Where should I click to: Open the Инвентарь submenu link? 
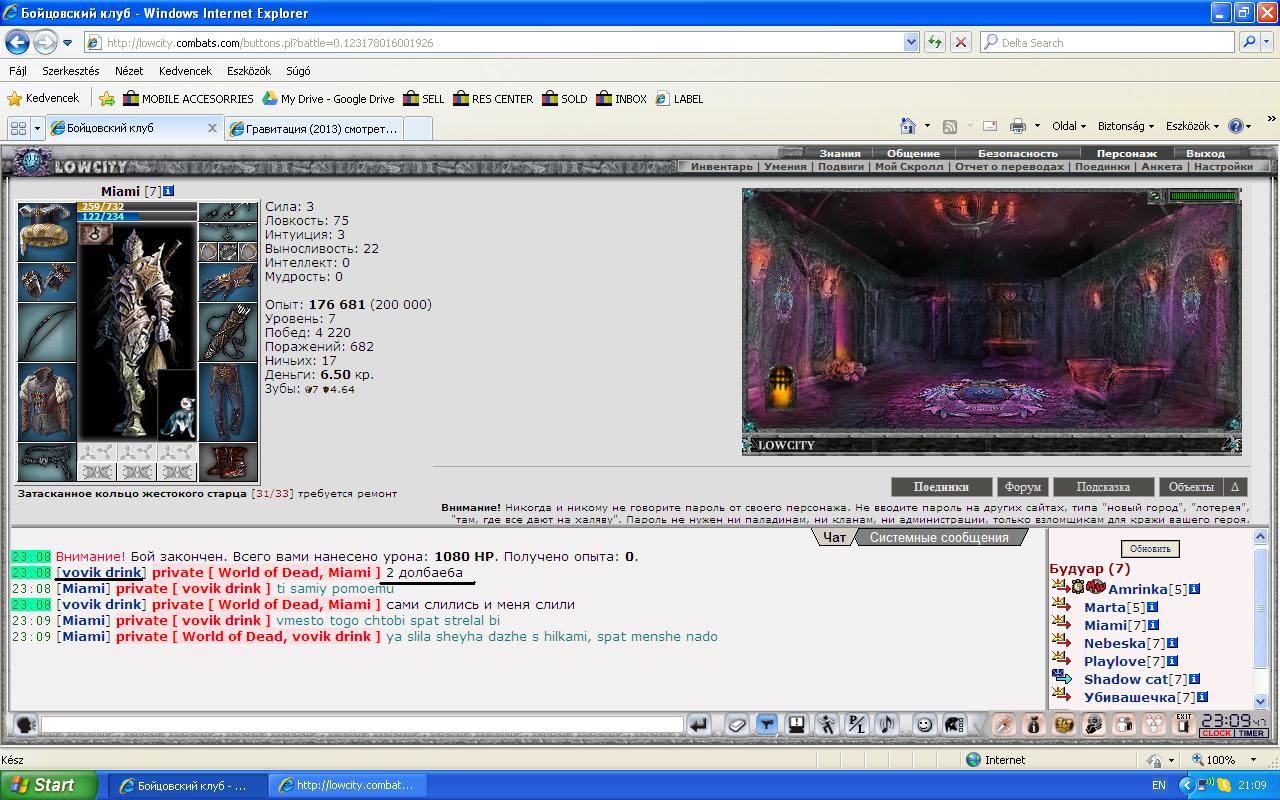721,167
